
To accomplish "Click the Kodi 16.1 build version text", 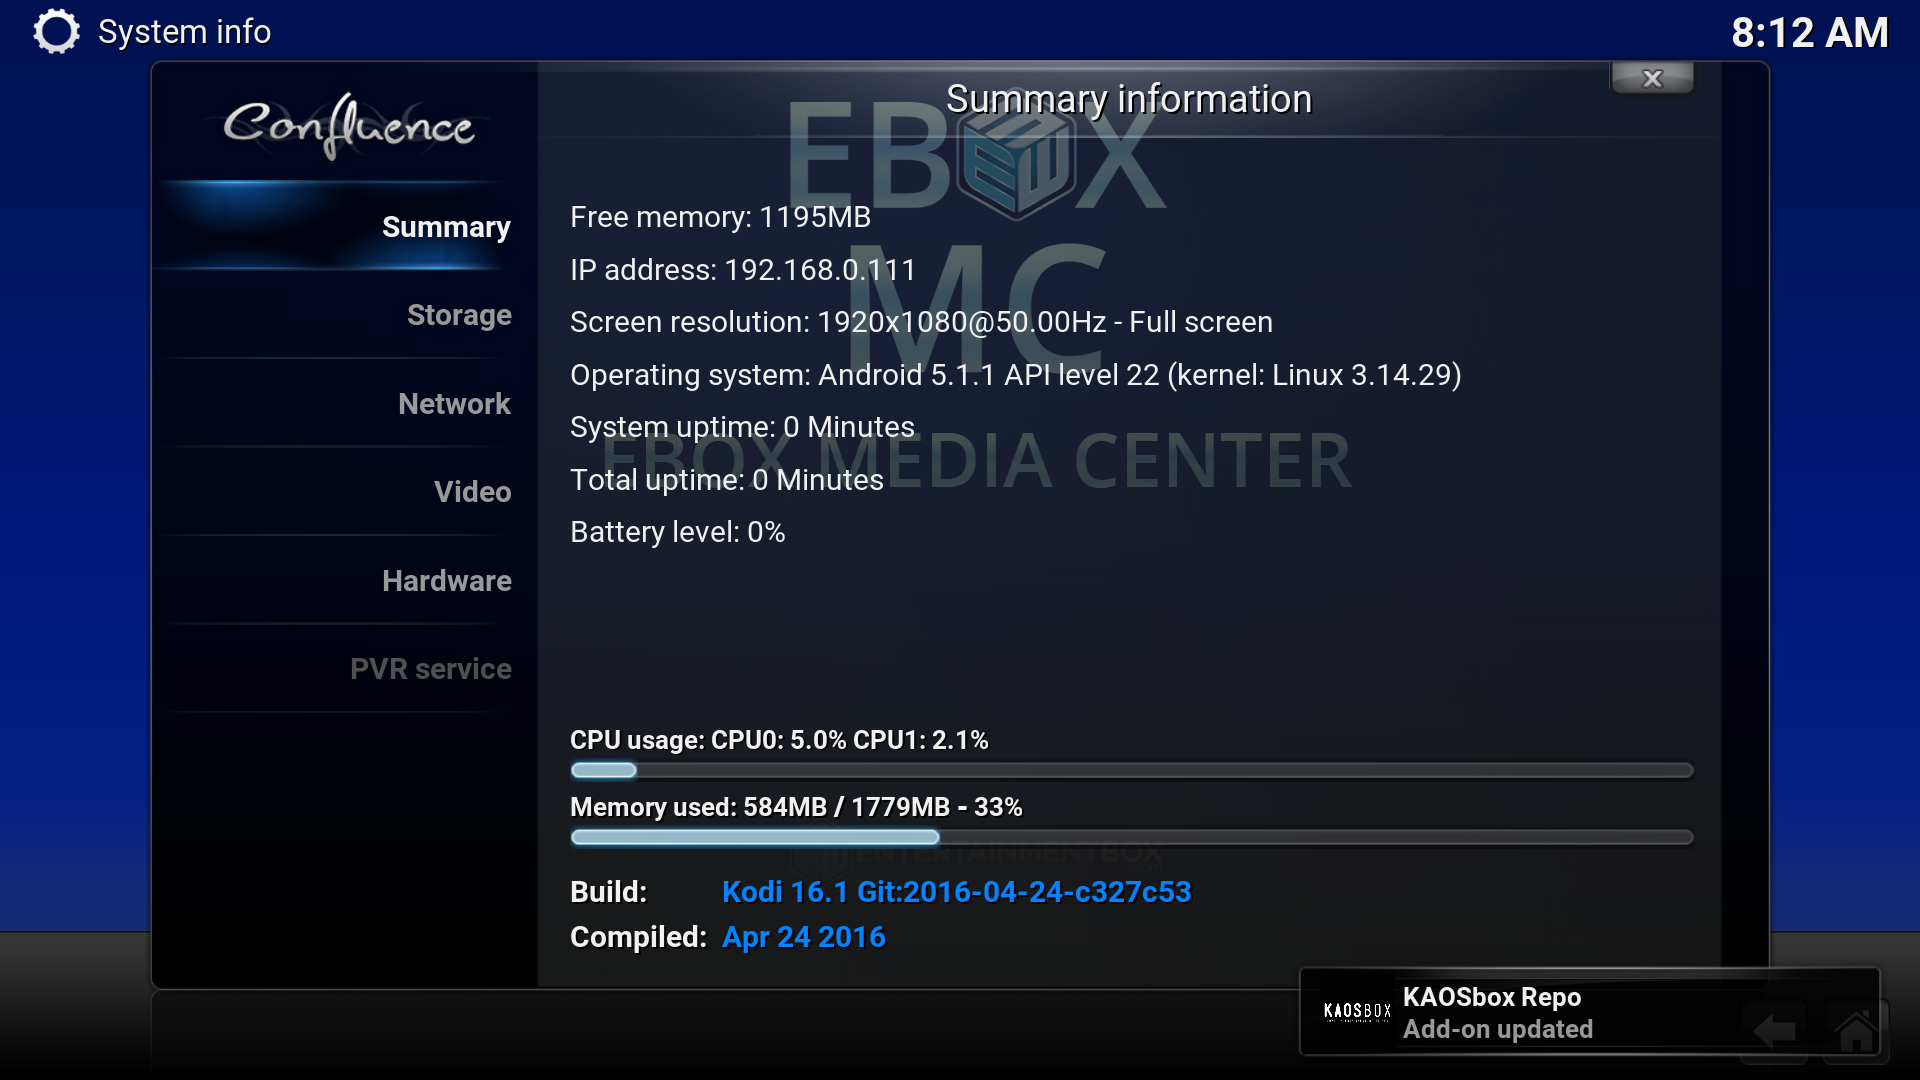I will point(956,892).
